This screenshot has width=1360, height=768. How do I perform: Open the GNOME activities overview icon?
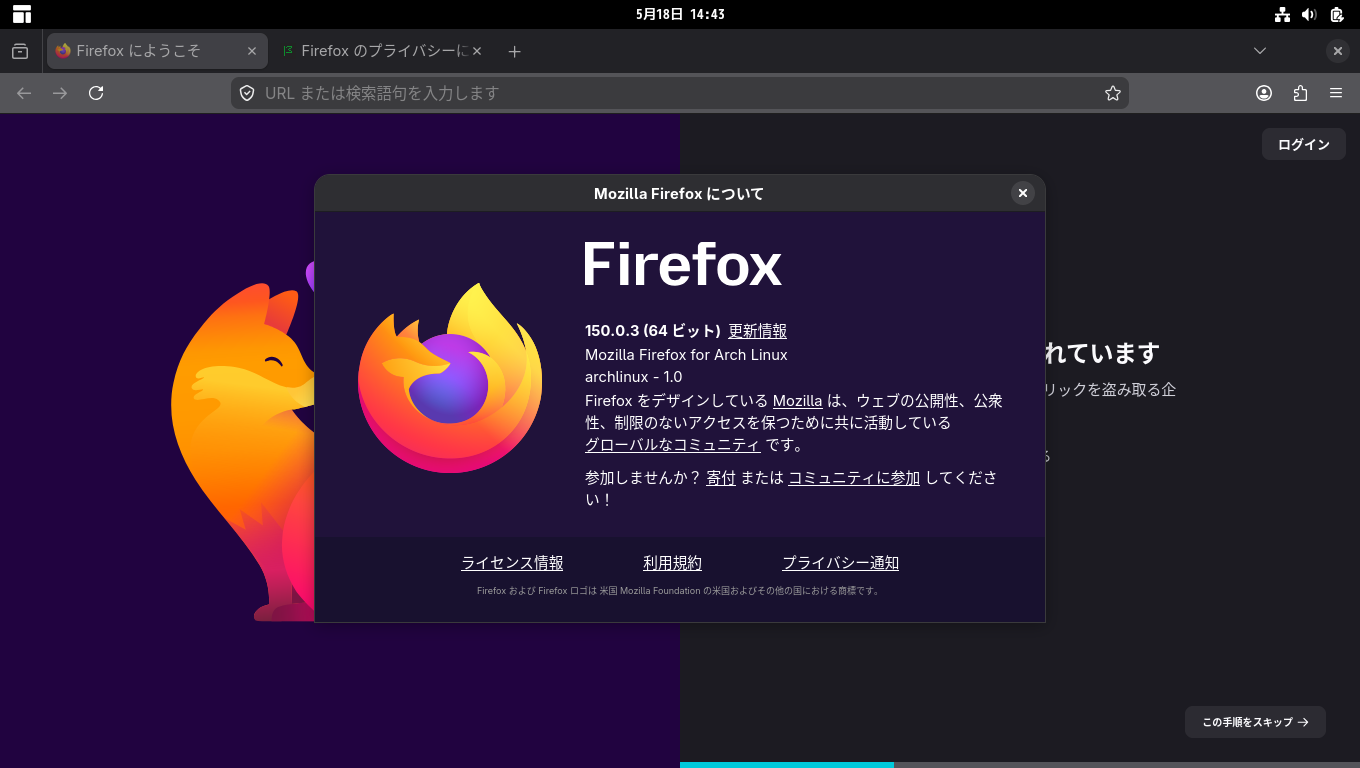(22, 14)
